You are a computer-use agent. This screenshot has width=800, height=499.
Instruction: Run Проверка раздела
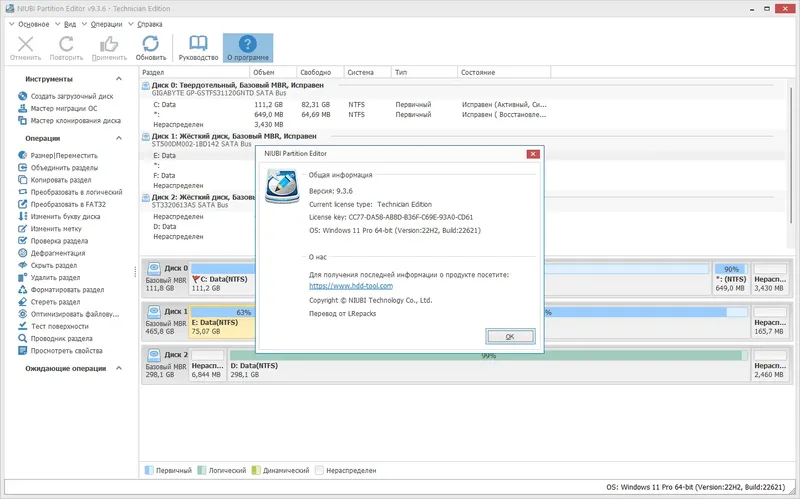59,241
